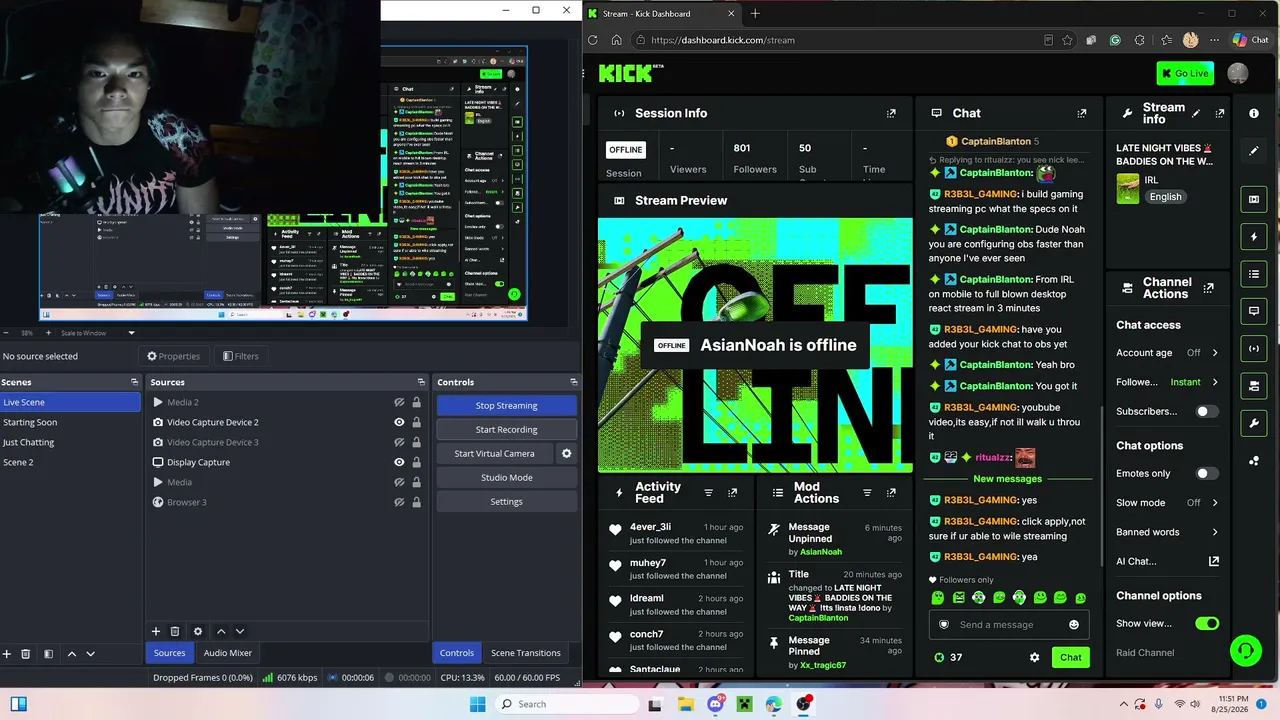Click the wrench icon in Kick right sidebar
Image resolution: width=1280 pixels, height=720 pixels.
pos(1254,423)
